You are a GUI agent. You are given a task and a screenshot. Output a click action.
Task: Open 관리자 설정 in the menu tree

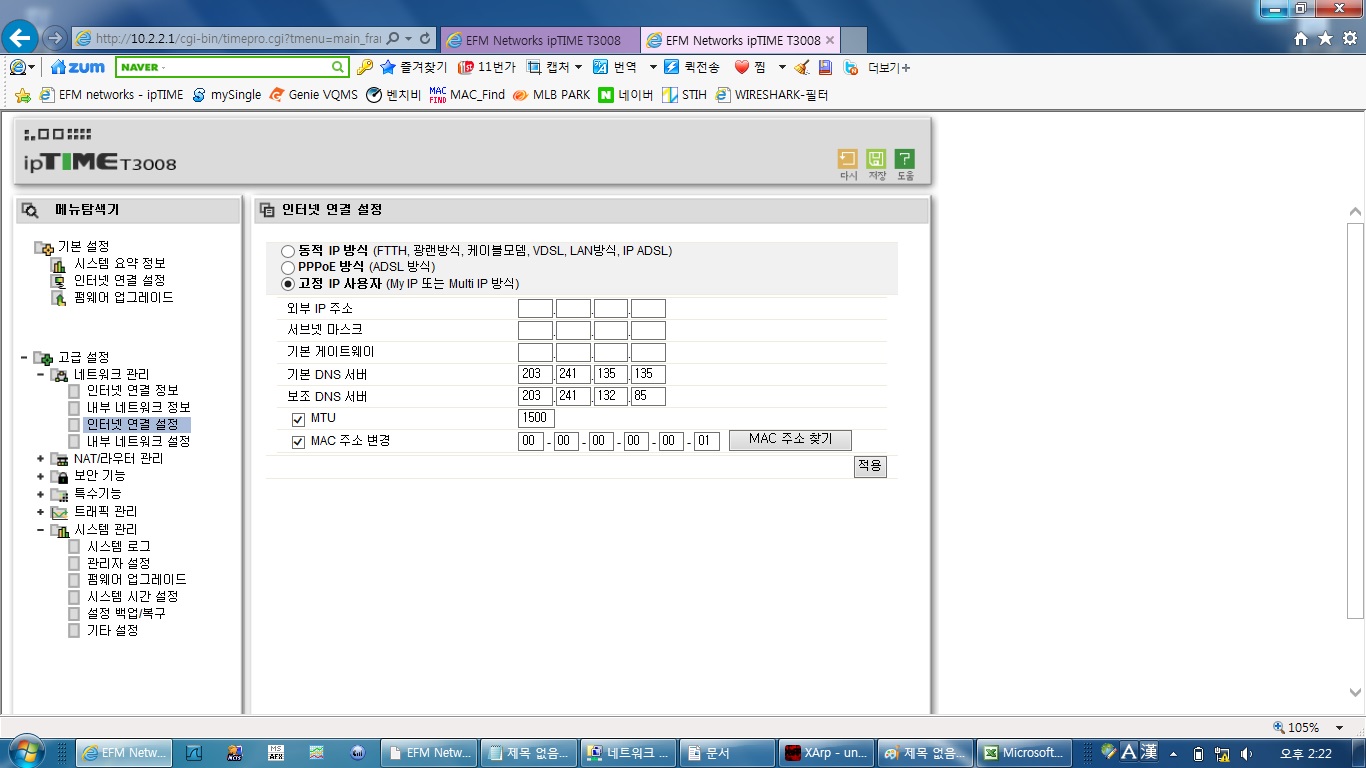(x=118, y=563)
